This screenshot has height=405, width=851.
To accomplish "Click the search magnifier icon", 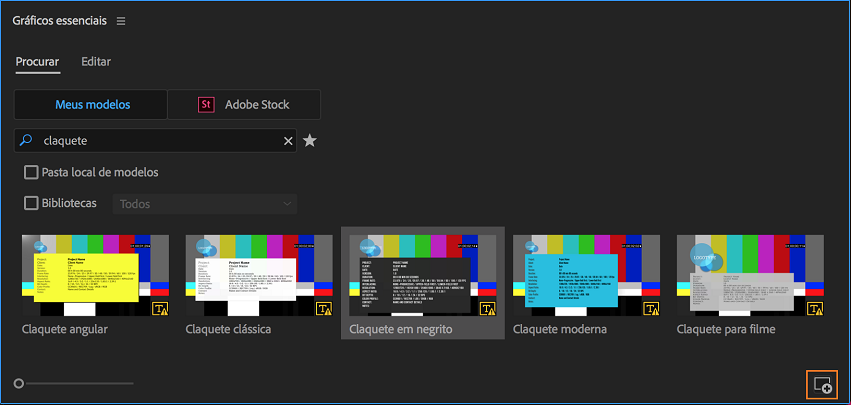I will (26, 141).
